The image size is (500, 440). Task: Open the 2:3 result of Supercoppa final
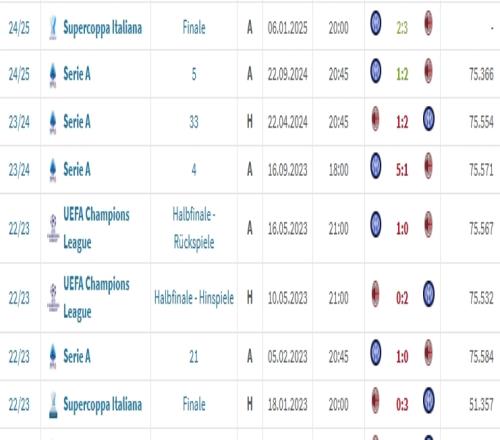(x=402, y=28)
